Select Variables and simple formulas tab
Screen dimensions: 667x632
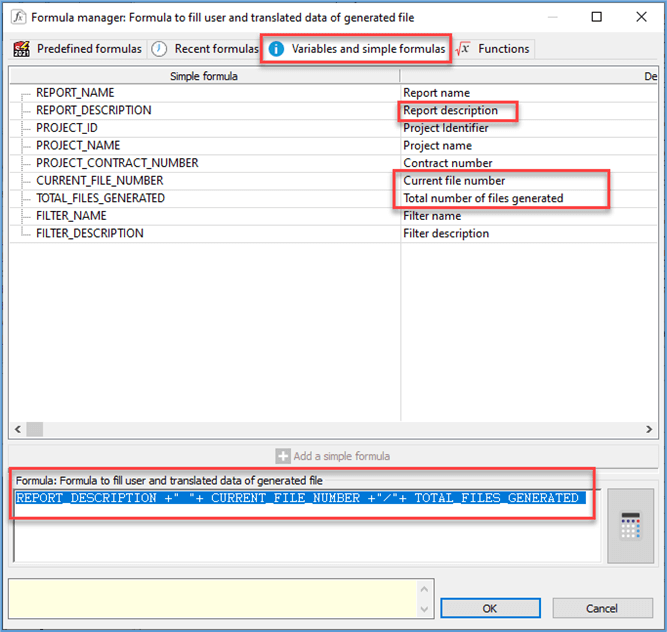(356, 49)
